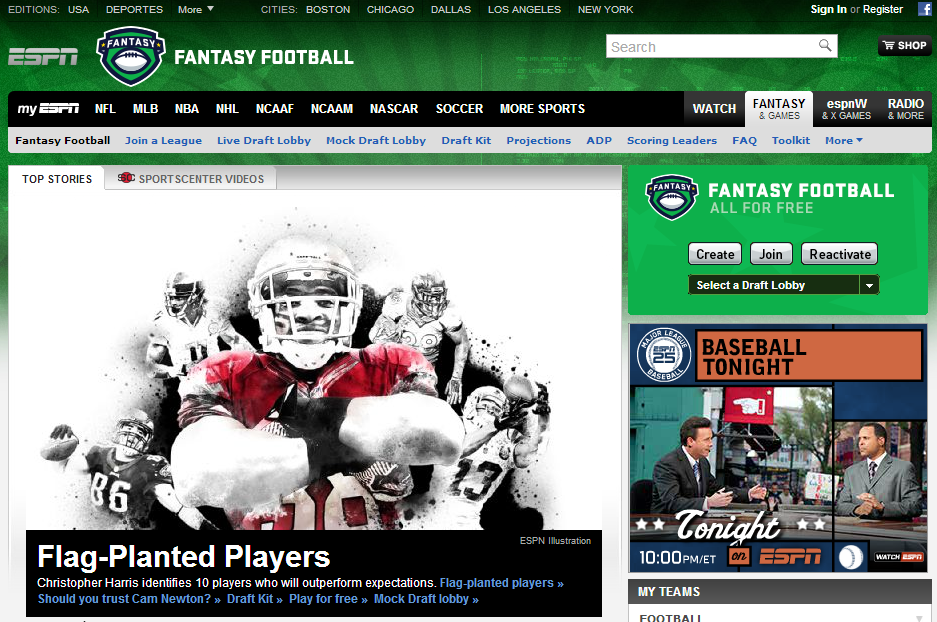
Task: Expand the More editions dropdown at the top
Action: (195, 10)
